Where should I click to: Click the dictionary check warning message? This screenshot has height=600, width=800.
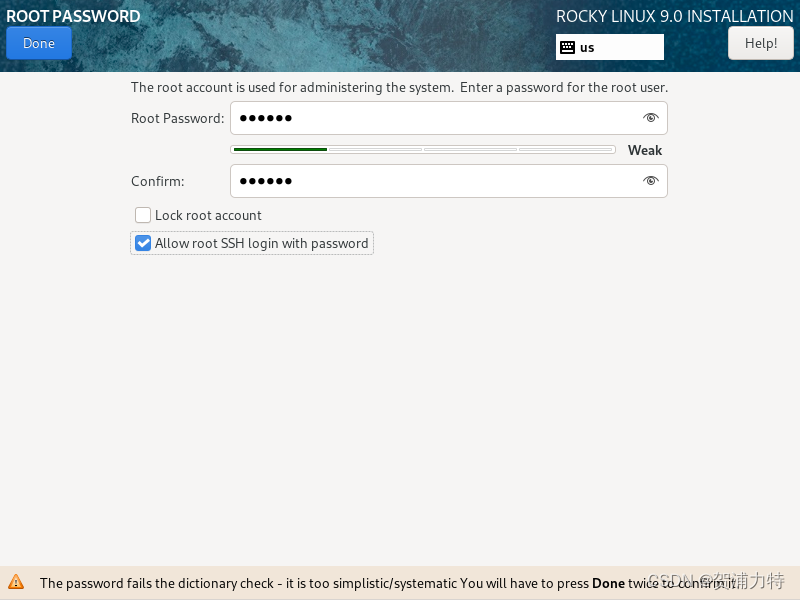tap(388, 583)
